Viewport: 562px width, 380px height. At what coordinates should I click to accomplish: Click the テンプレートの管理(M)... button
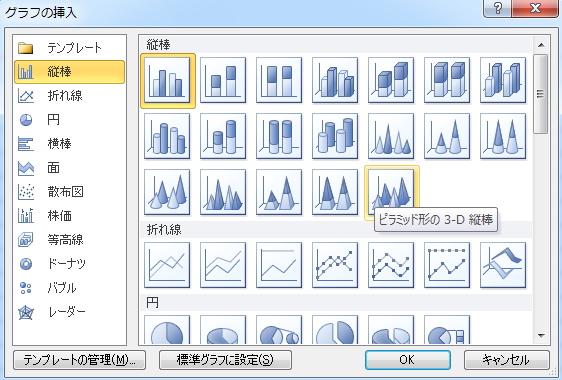pos(80,360)
